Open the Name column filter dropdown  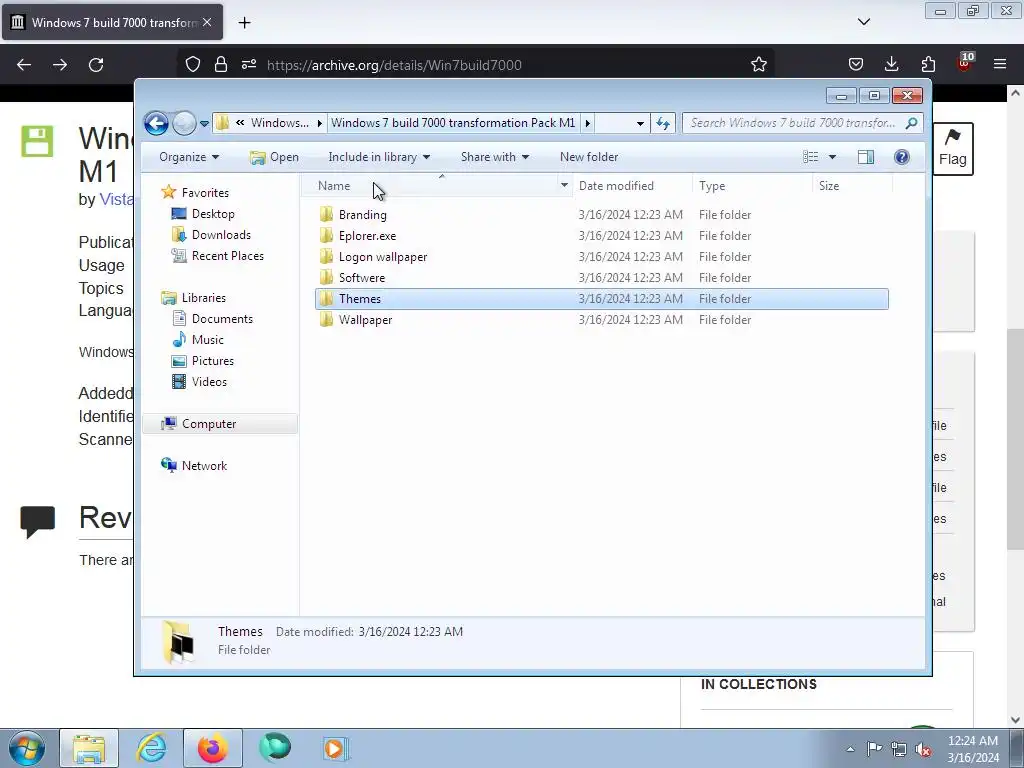564,185
